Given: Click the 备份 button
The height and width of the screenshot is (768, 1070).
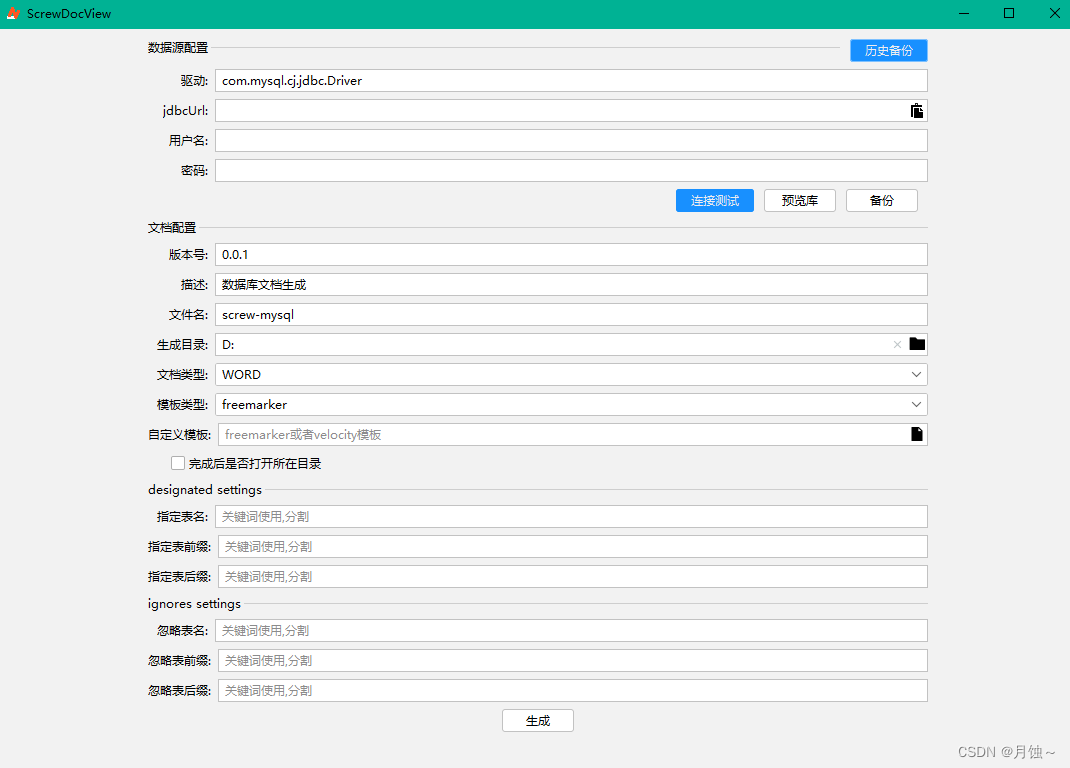Looking at the screenshot, I should click(x=881, y=200).
